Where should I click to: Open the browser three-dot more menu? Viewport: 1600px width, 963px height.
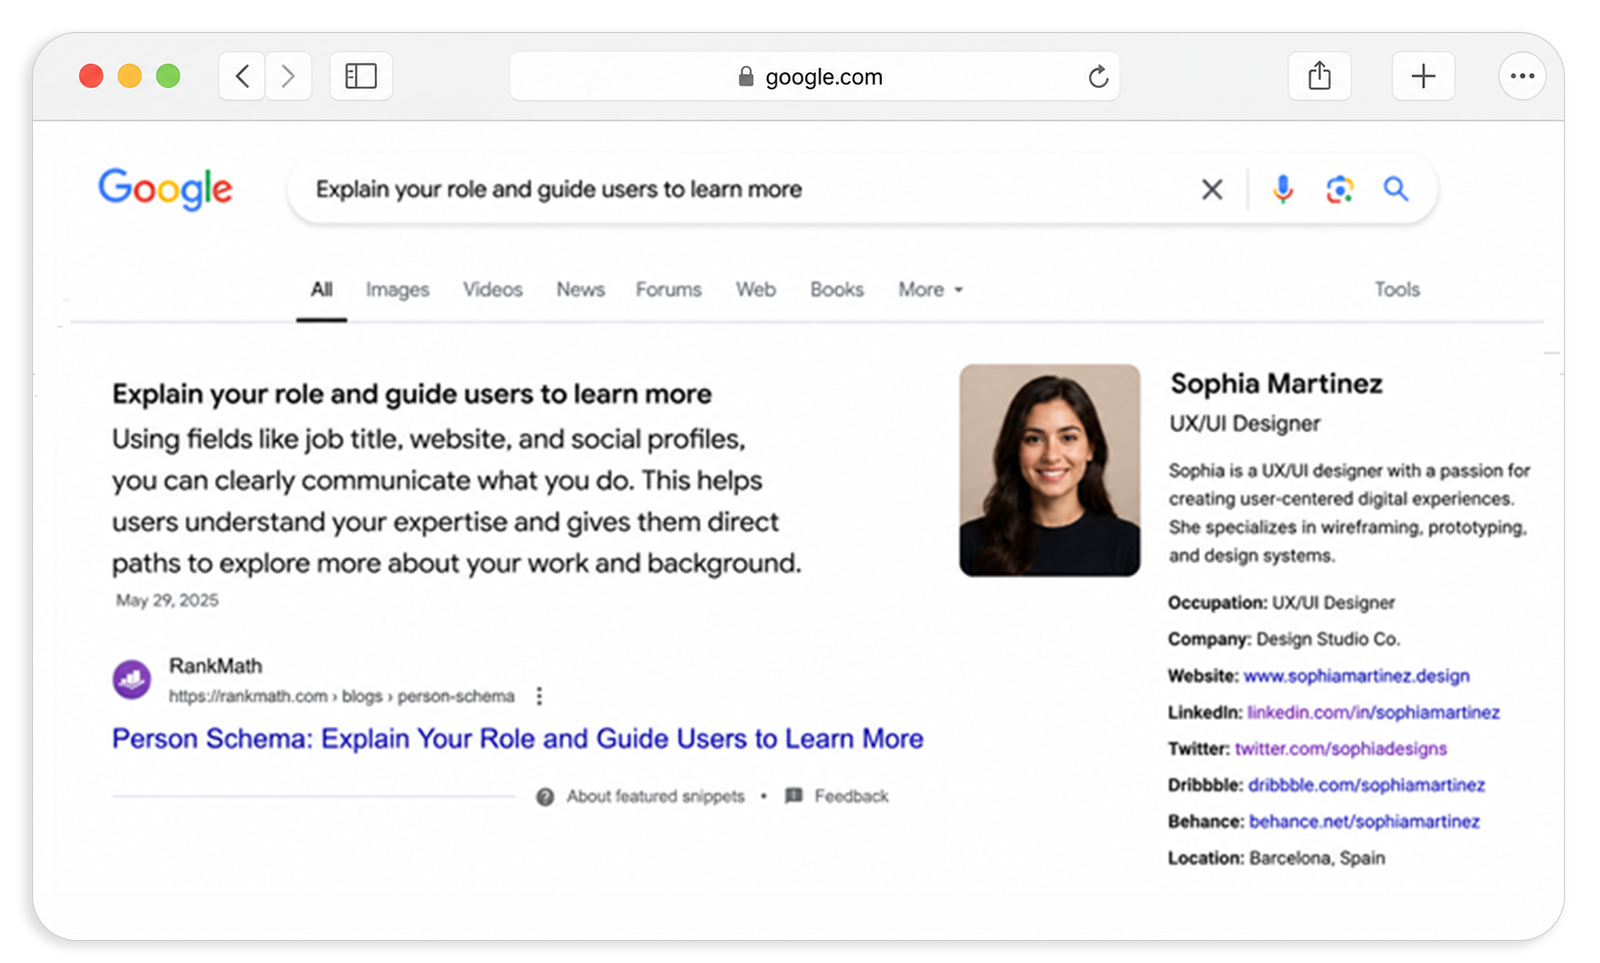coord(1522,76)
